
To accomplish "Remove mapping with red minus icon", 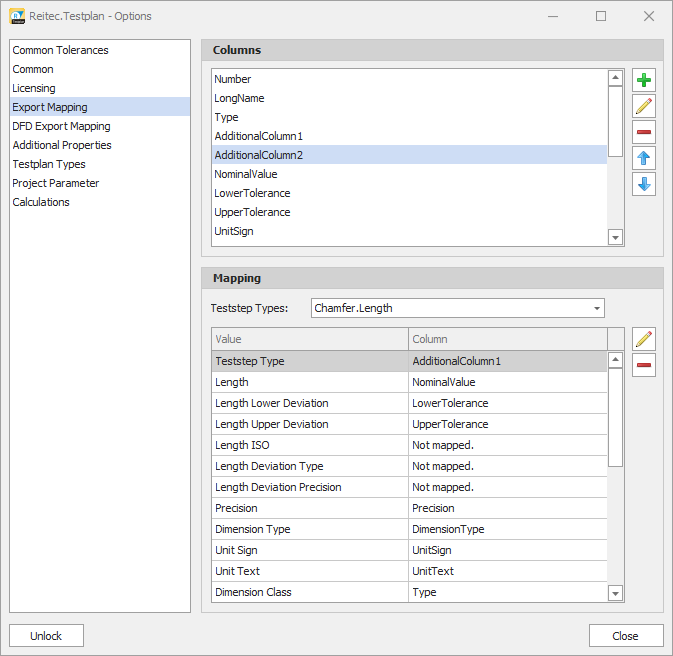I will click(x=644, y=366).
